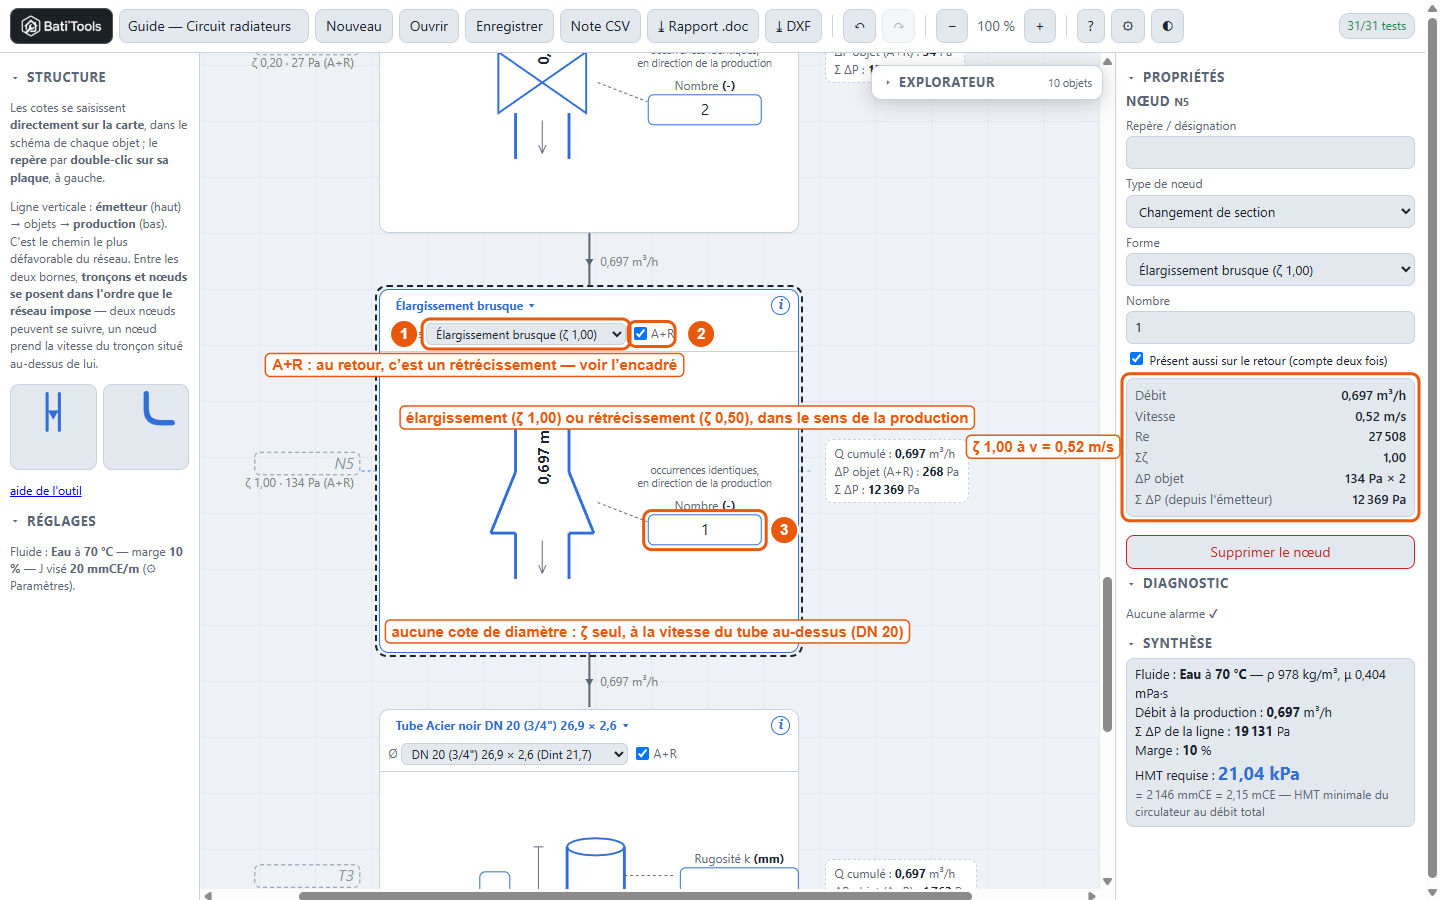Open info icon on Tube Acier noir card
Viewport: 1440px width, 900px height.
(780, 725)
